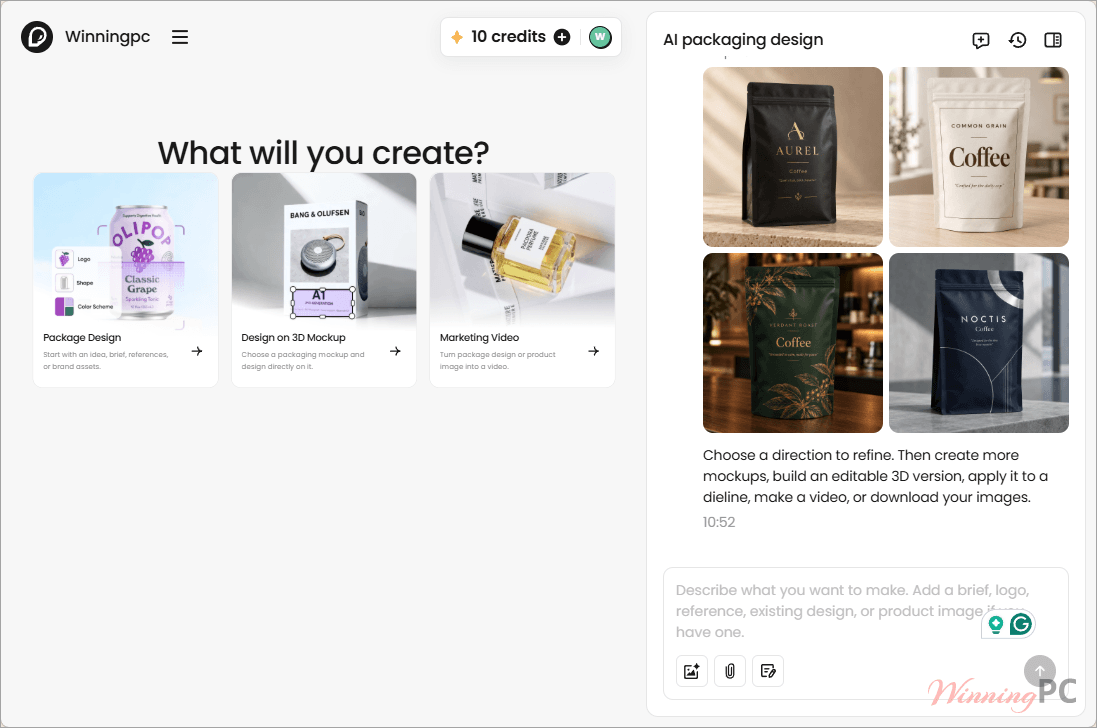Open the Grammarly icon in the text box
Viewport: 1097px width, 728px height.
[1021, 624]
